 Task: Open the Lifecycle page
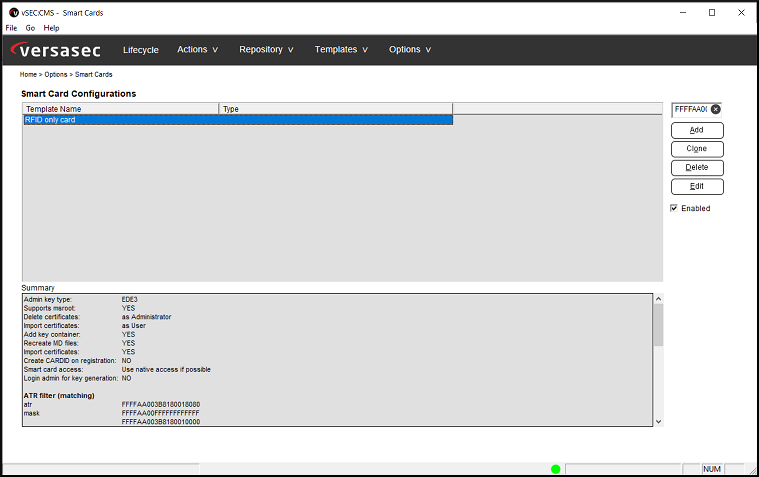click(x=141, y=50)
